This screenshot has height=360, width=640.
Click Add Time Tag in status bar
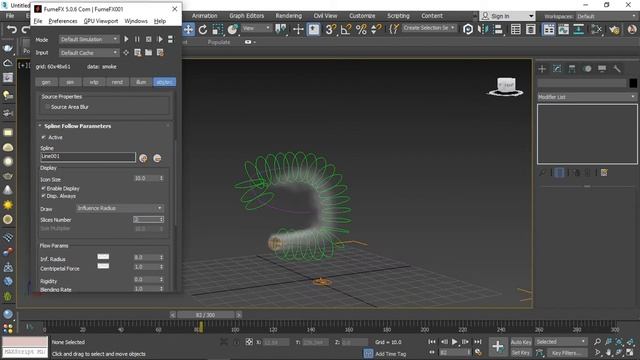391,354
